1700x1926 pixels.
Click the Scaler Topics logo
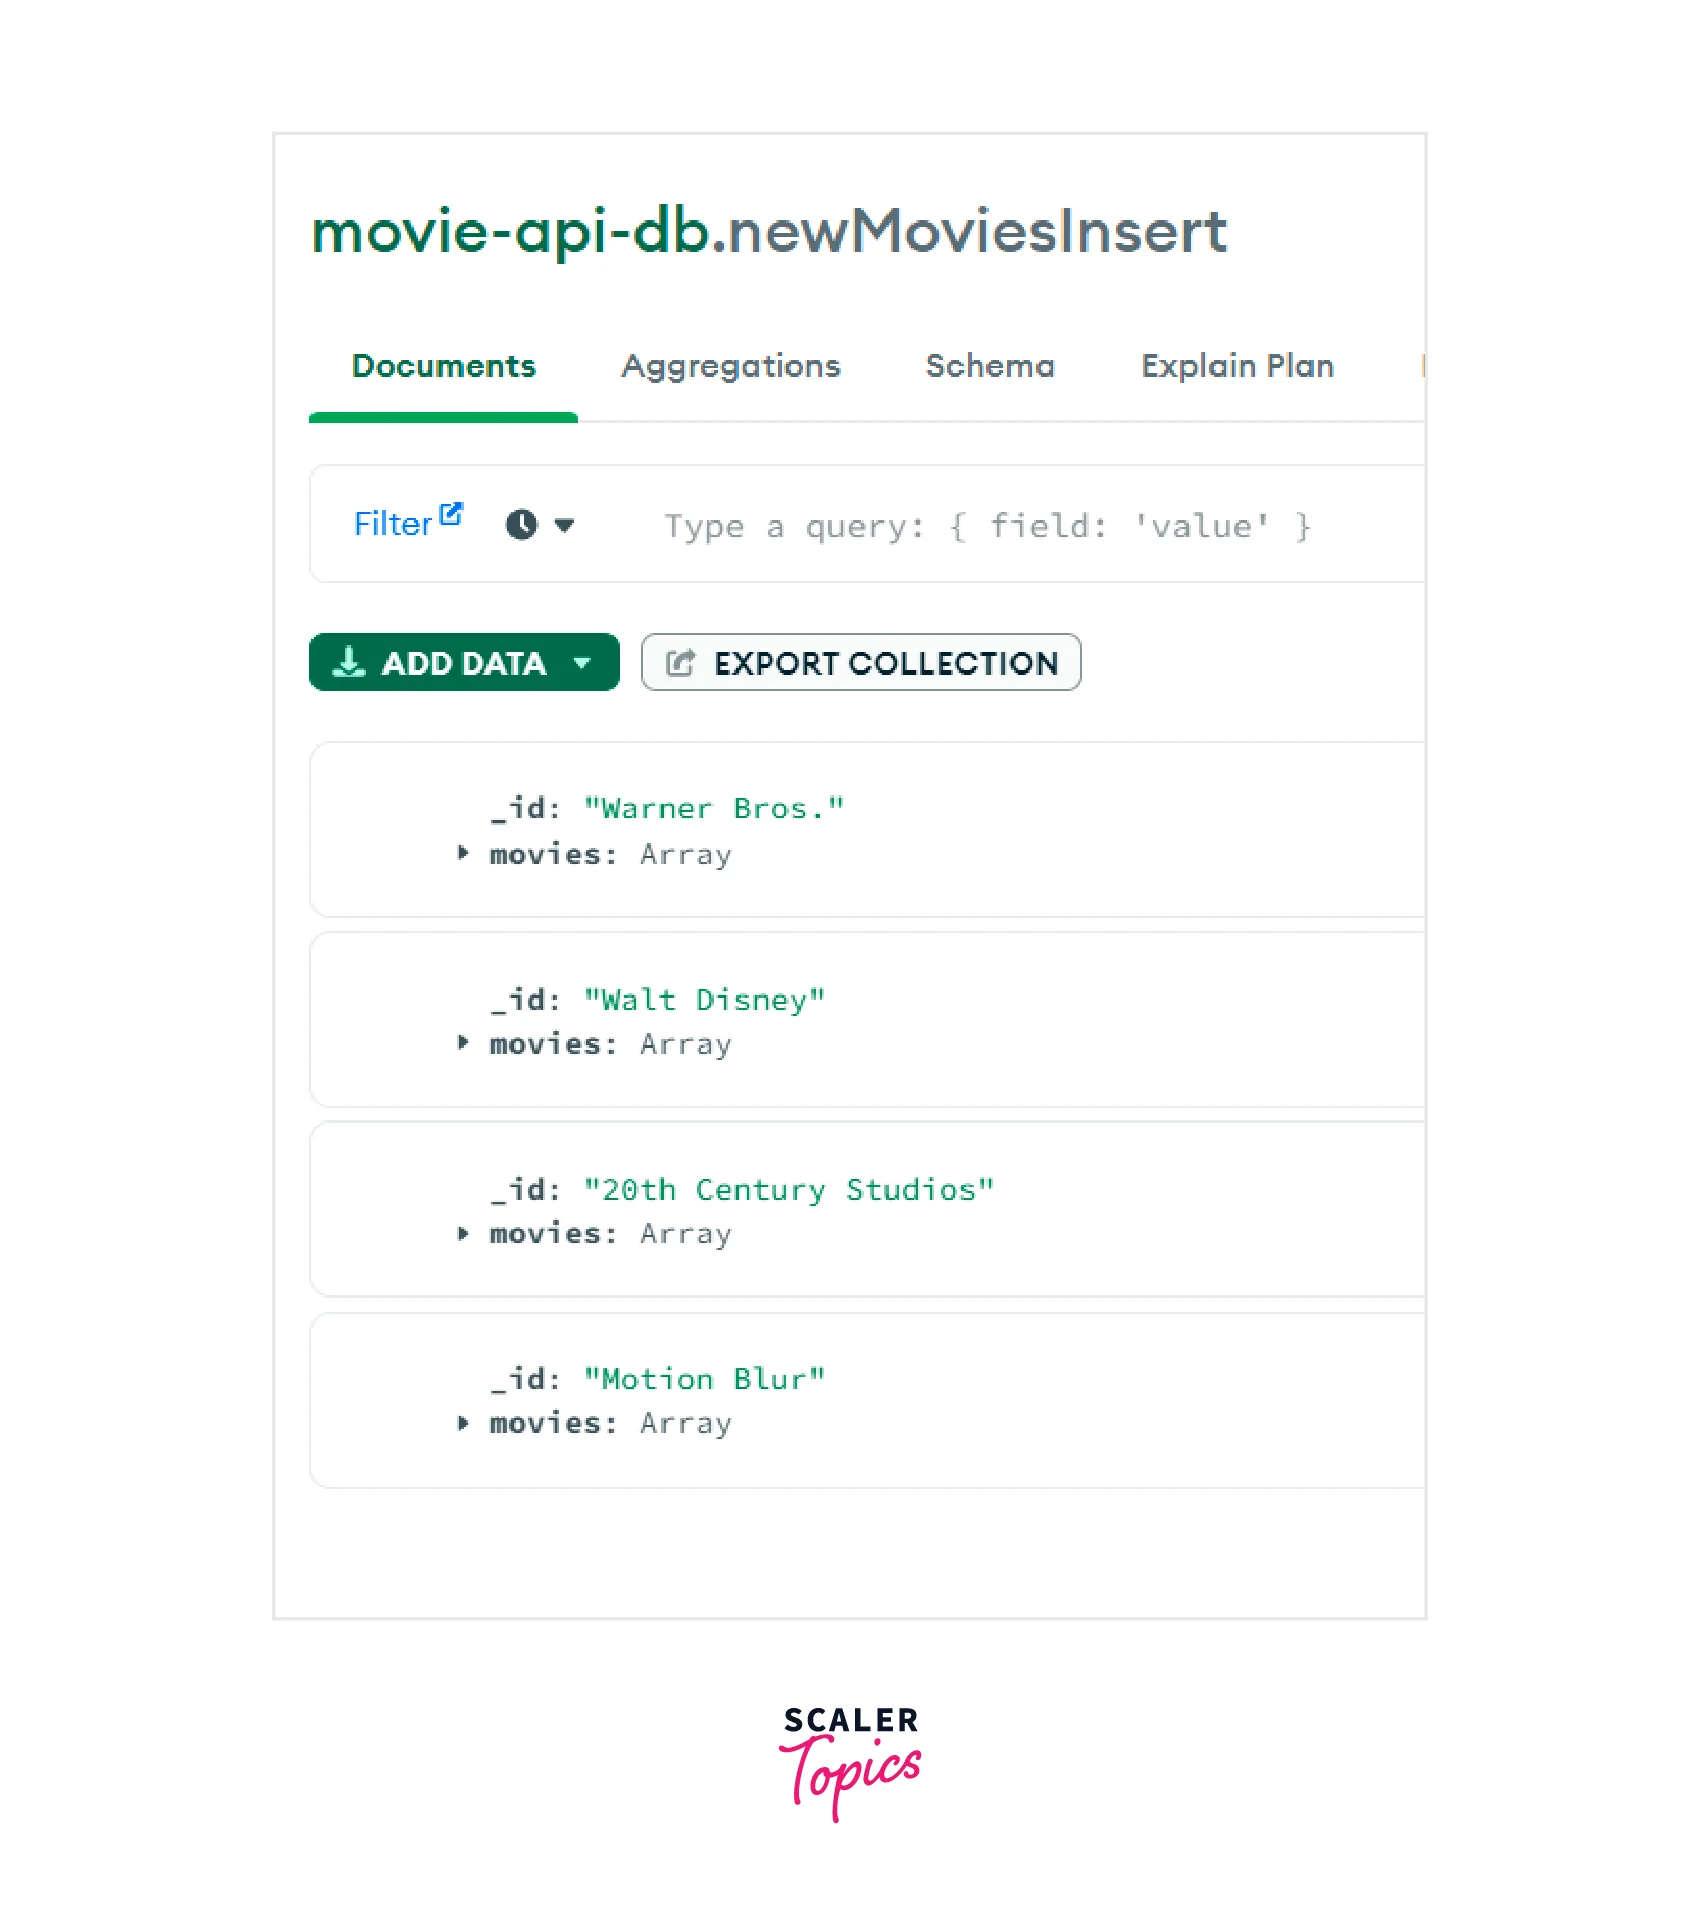pyautogui.click(x=850, y=1762)
